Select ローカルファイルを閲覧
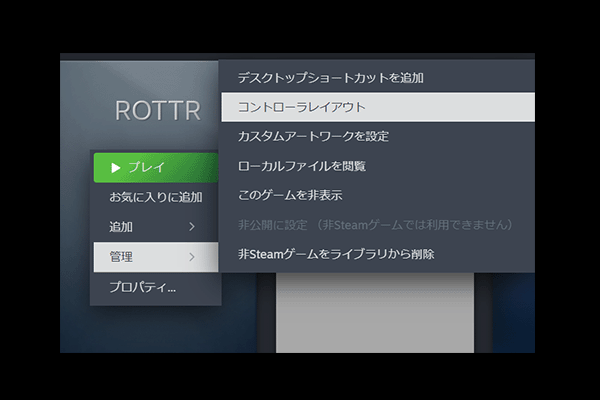This screenshot has height=400, width=600. pos(378,166)
